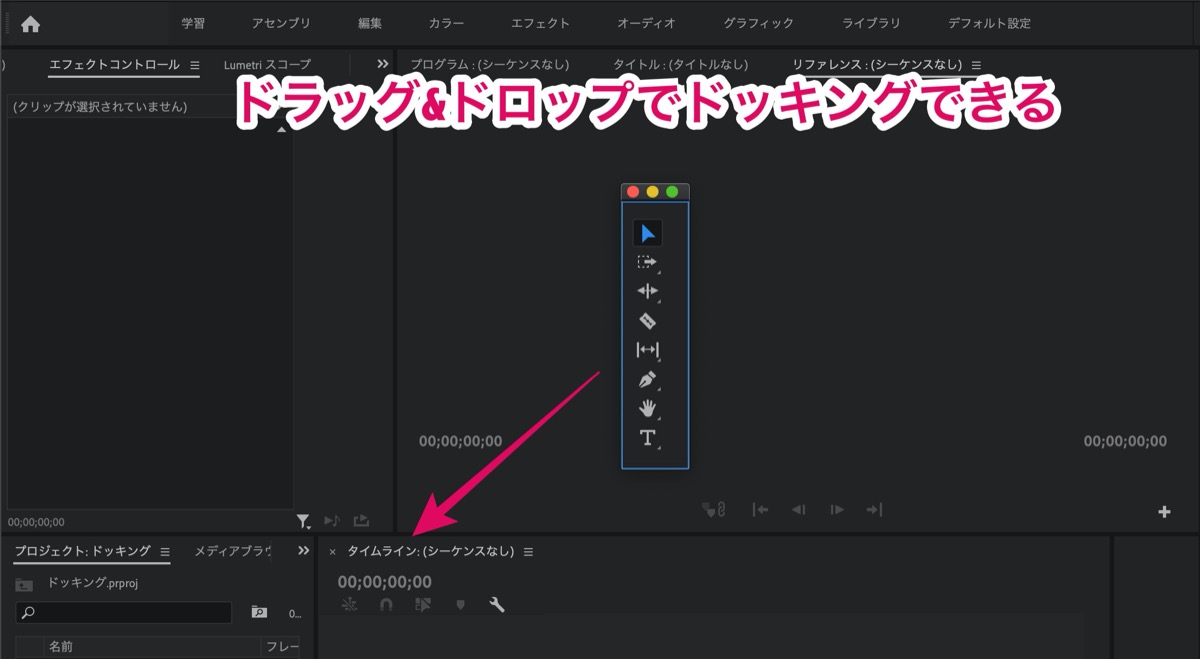Click the gang to program monitor icon
Viewport: 1200px width, 659px height.
point(714,510)
